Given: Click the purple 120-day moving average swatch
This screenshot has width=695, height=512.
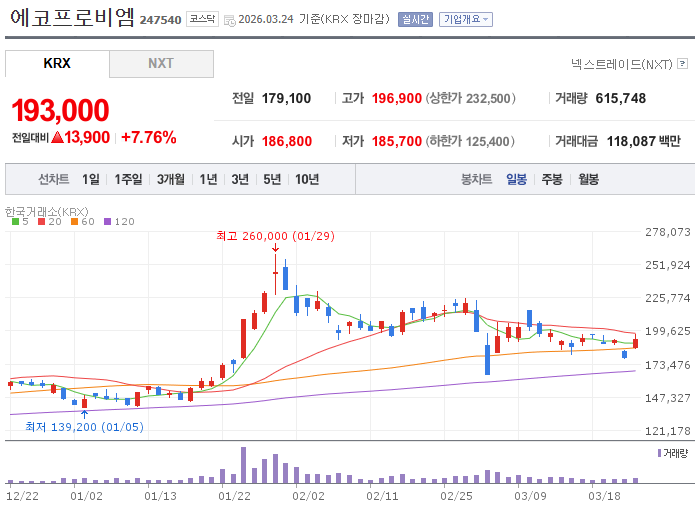Looking at the screenshot, I should (x=107, y=222).
